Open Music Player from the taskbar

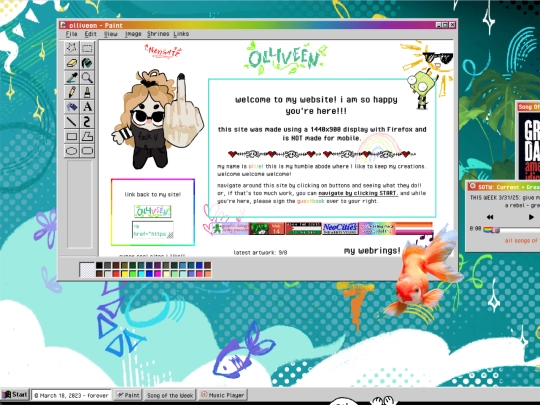[x=223, y=395]
